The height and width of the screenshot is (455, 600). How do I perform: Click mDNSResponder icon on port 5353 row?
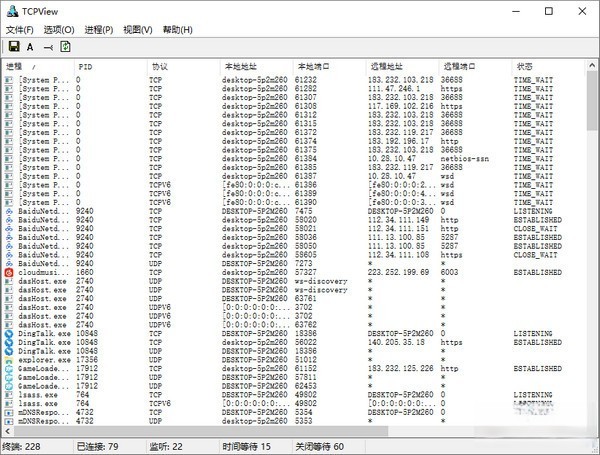coord(9,421)
